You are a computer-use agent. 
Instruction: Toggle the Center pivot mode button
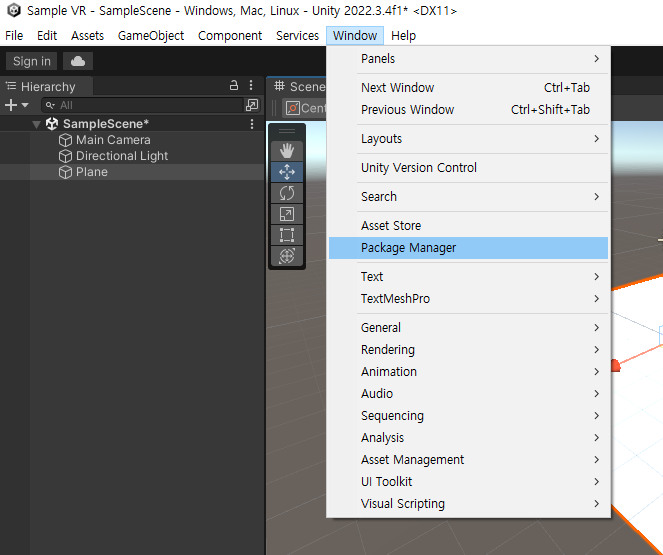pos(304,108)
